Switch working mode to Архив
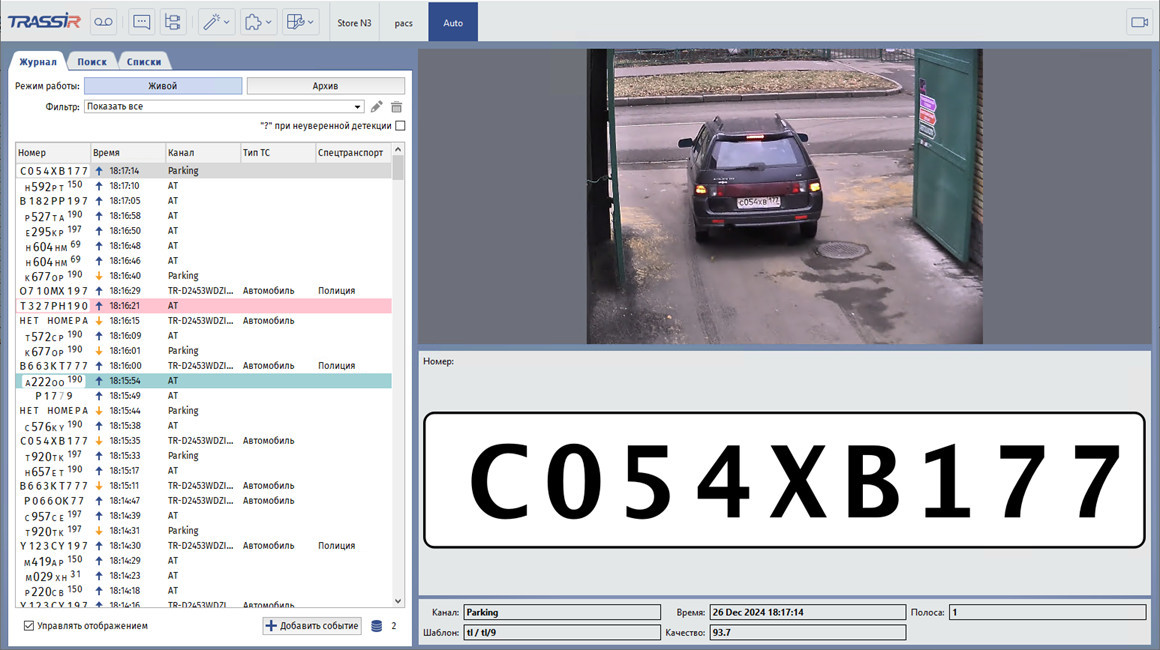 click(325, 86)
